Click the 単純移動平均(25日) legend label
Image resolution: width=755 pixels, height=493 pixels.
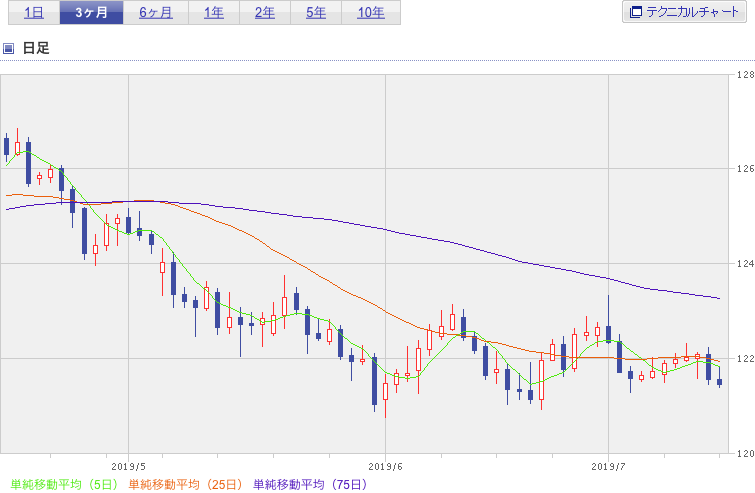tap(186, 484)
